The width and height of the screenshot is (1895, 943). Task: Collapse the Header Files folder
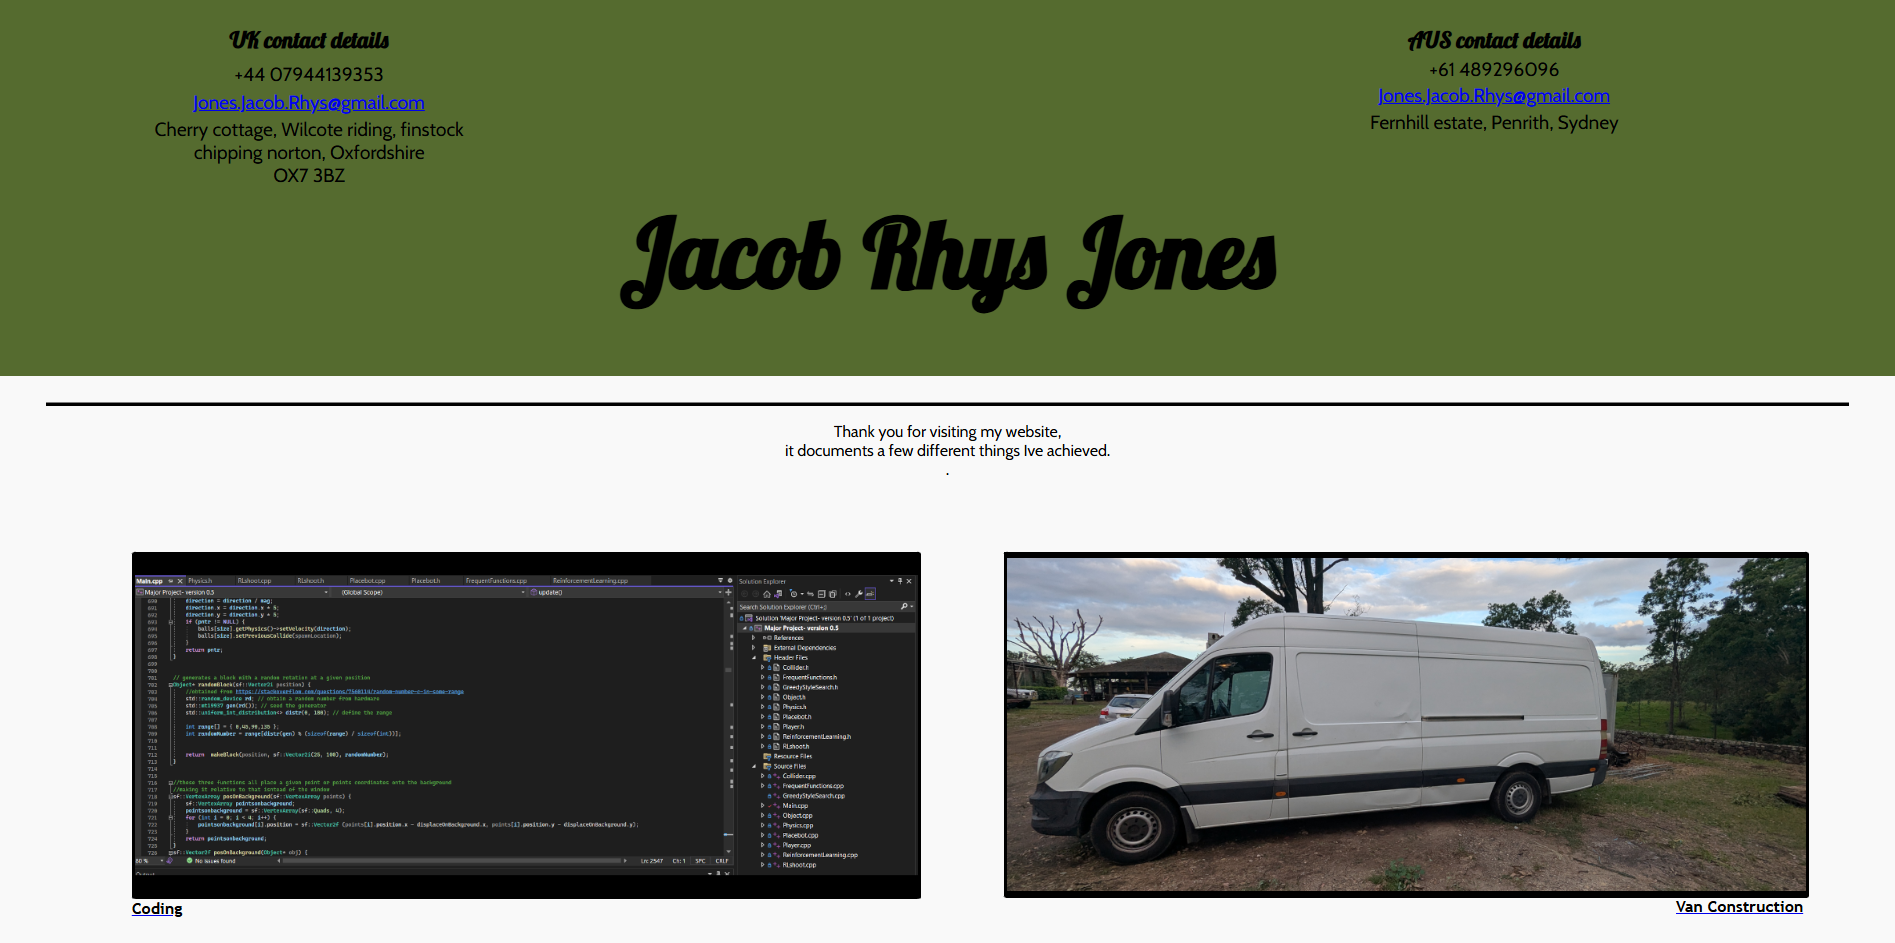tap(754, 658)
